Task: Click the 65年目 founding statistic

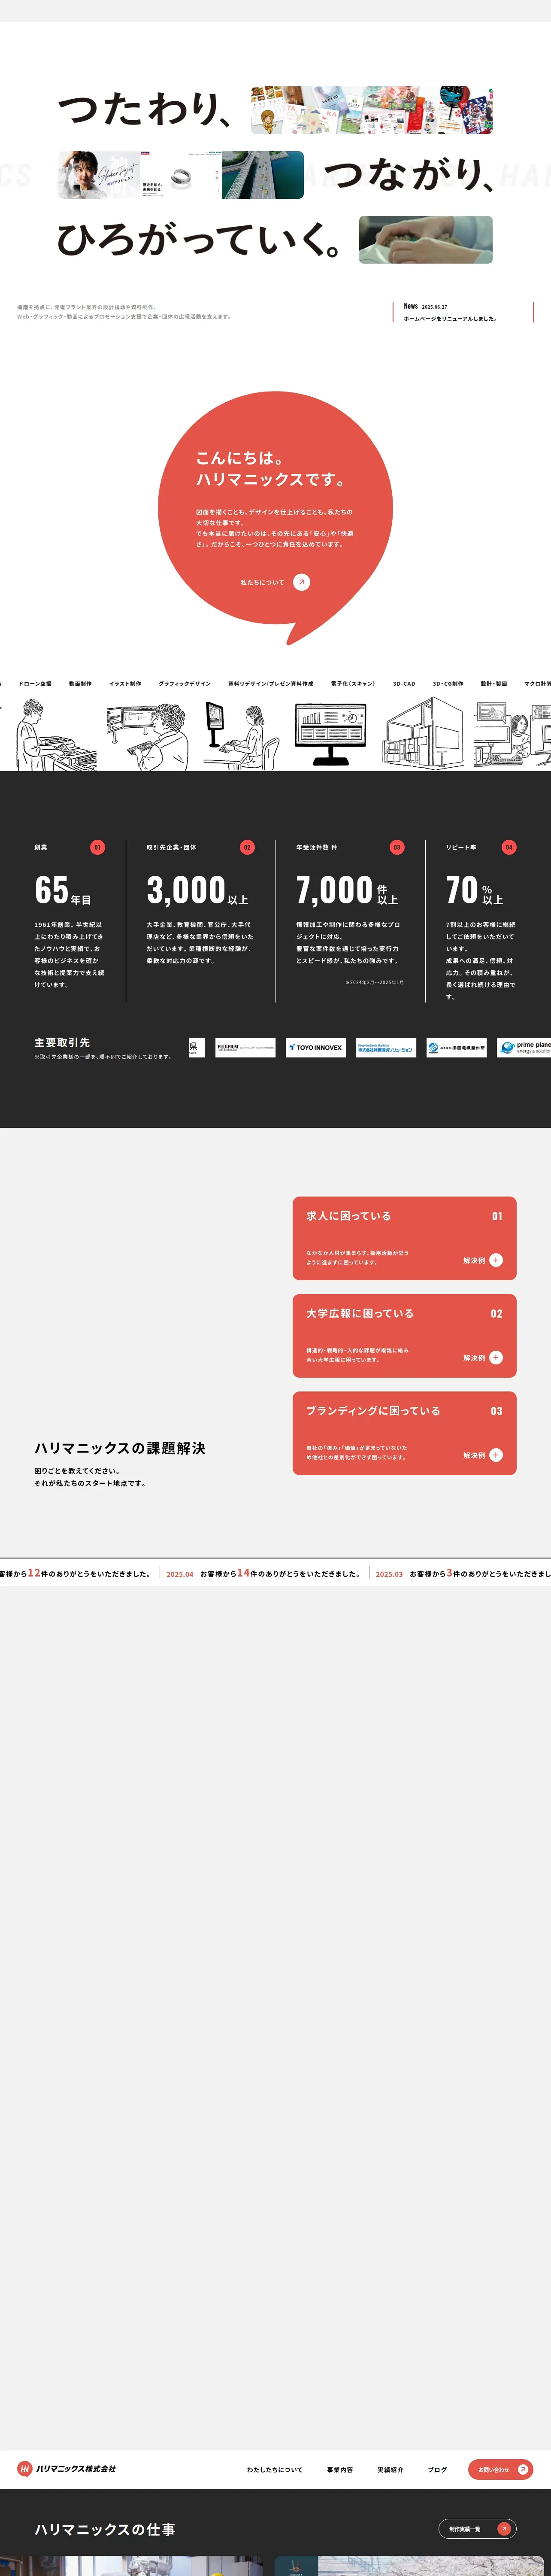Action: (63, 889)
